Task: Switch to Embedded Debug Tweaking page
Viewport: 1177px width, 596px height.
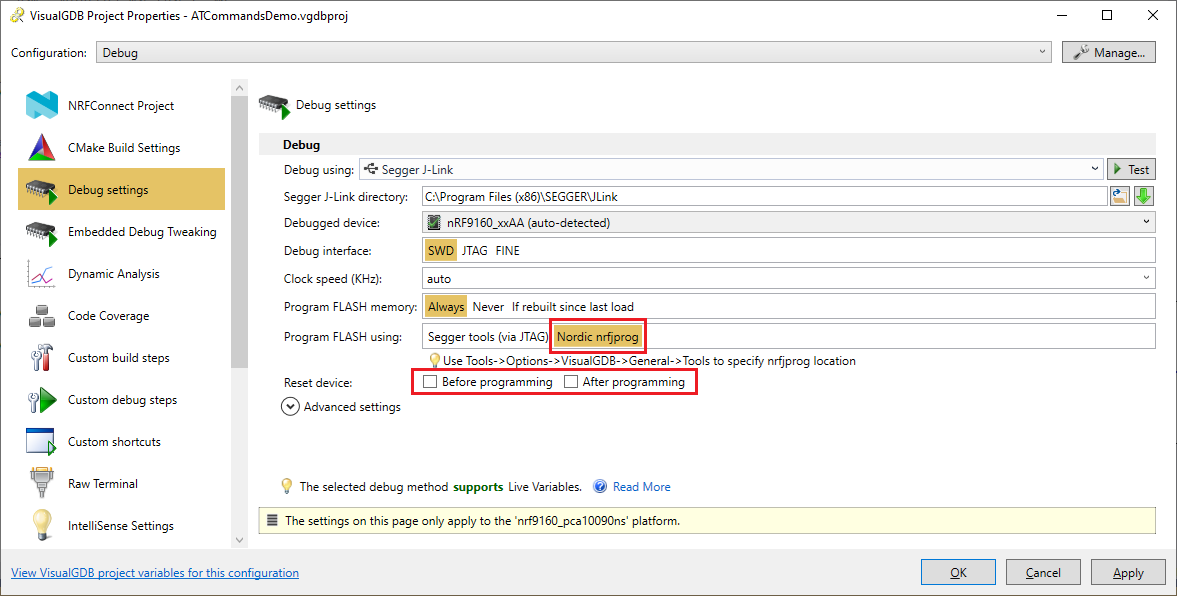Action: 121,232
